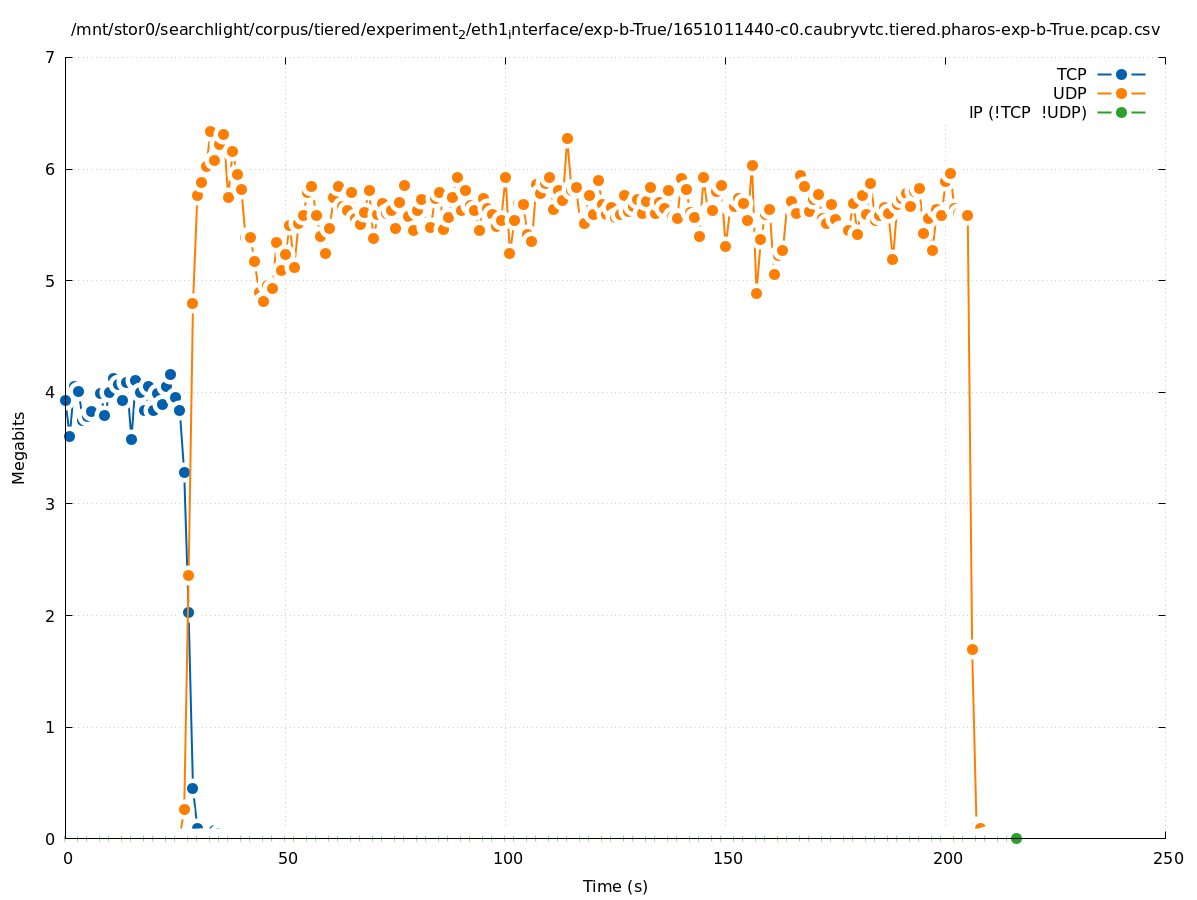Viewport: 1197px width, 900px height.
Task: Toggle the IP (!TCP !UDP) legend label
Action: pos(1027,112)
